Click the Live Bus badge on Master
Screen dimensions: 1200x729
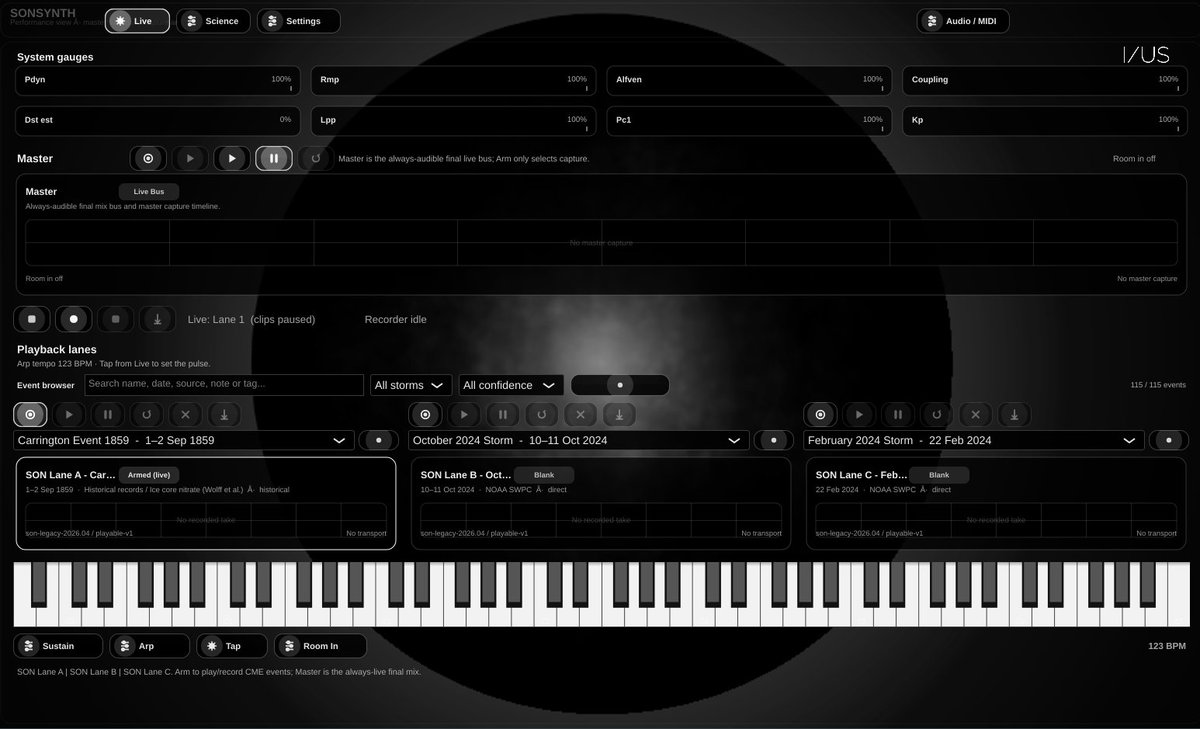click(149, 191)
